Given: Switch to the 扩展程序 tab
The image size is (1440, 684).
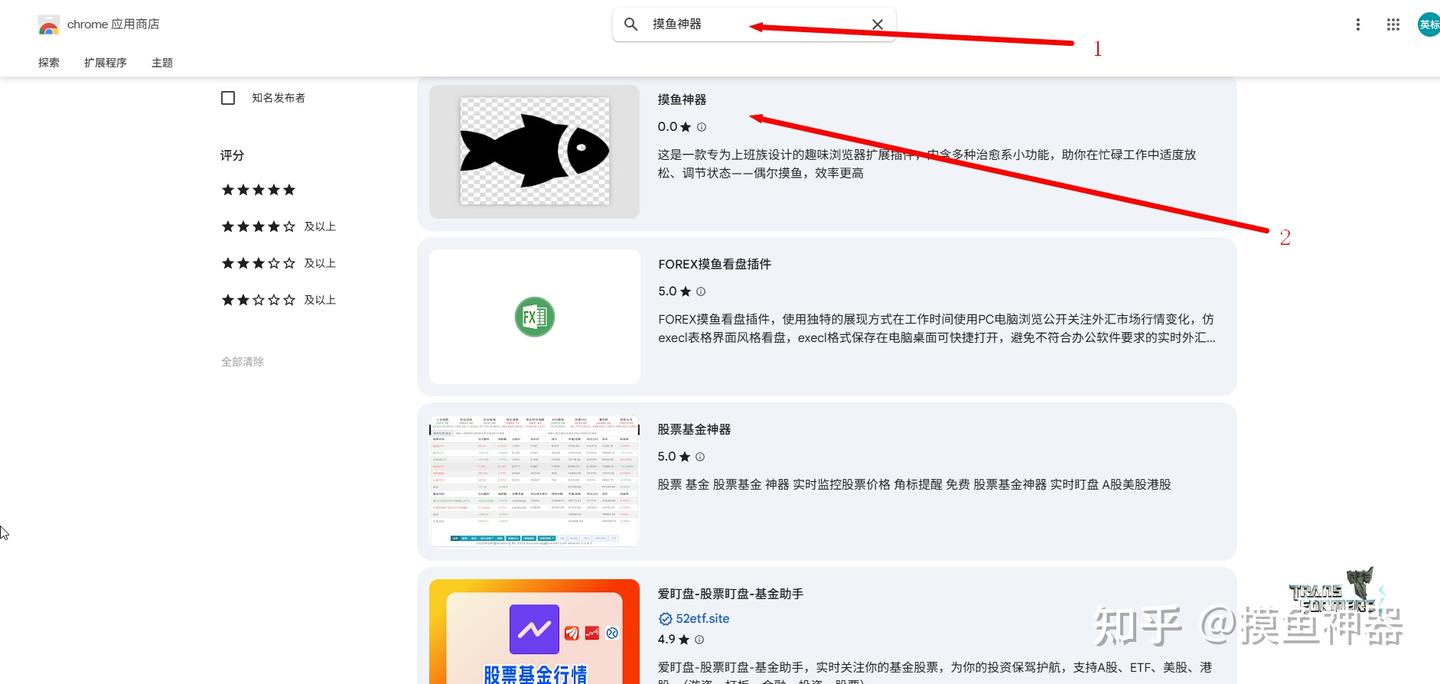Looking at the screenshot, I should coord(105,62).
